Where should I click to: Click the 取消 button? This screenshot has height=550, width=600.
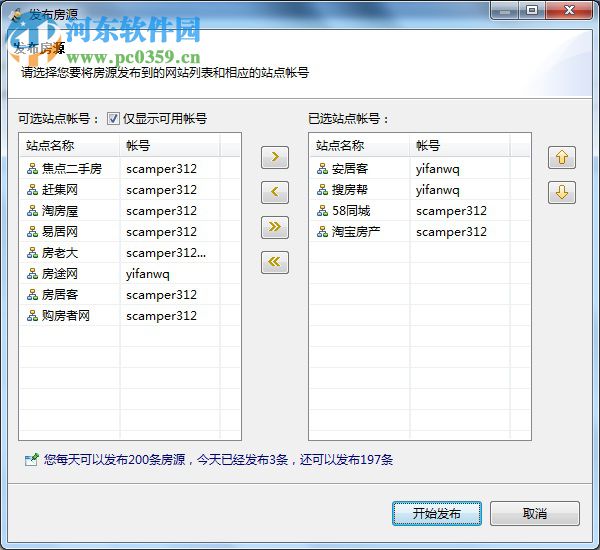(535, 514)
